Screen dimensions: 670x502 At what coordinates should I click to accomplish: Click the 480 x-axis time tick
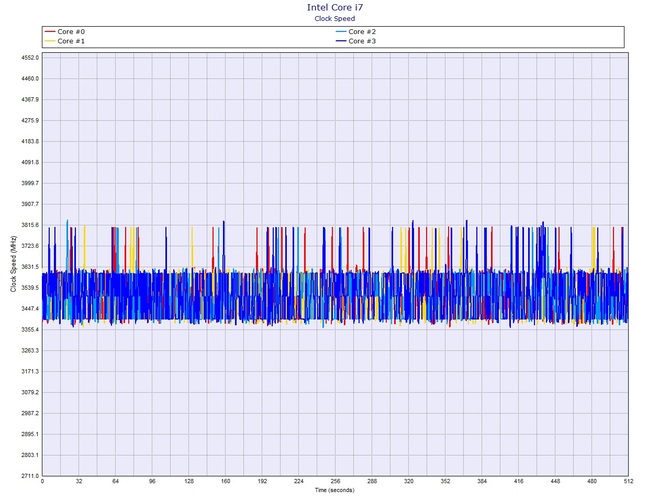(592, 481)
